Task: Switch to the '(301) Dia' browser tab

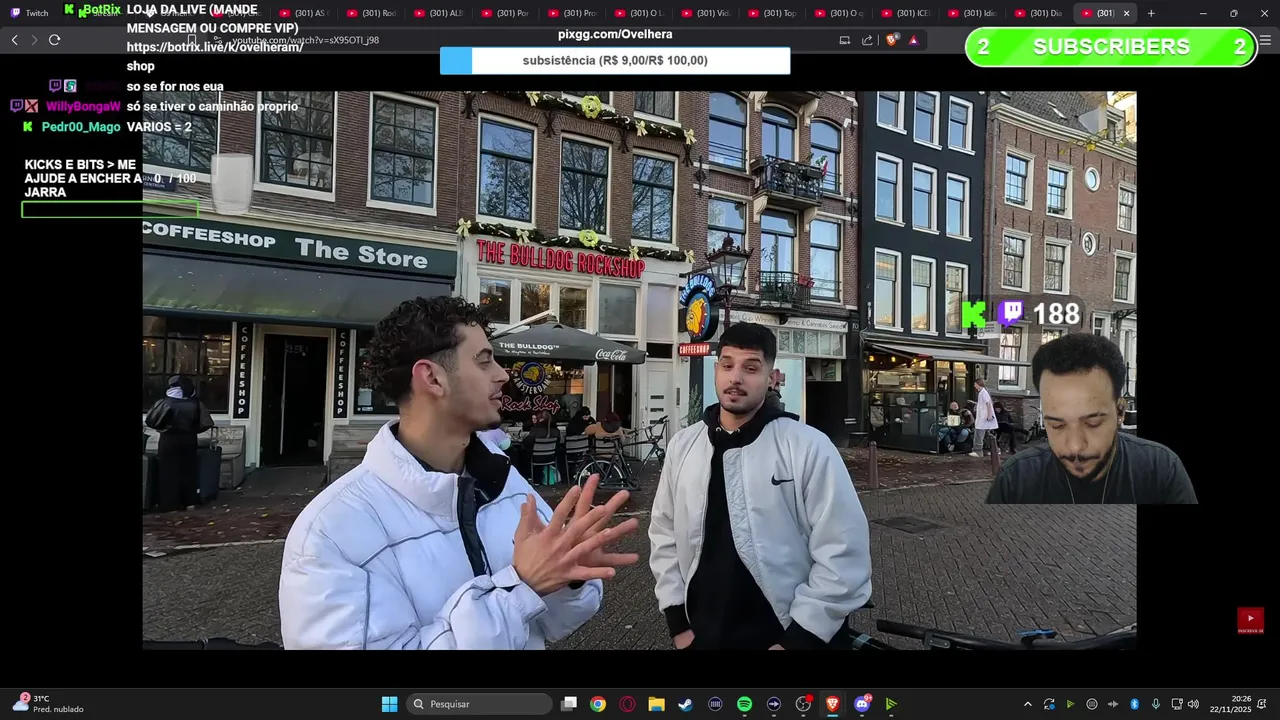Action: pyautogui.click(x=1040, y=13)
